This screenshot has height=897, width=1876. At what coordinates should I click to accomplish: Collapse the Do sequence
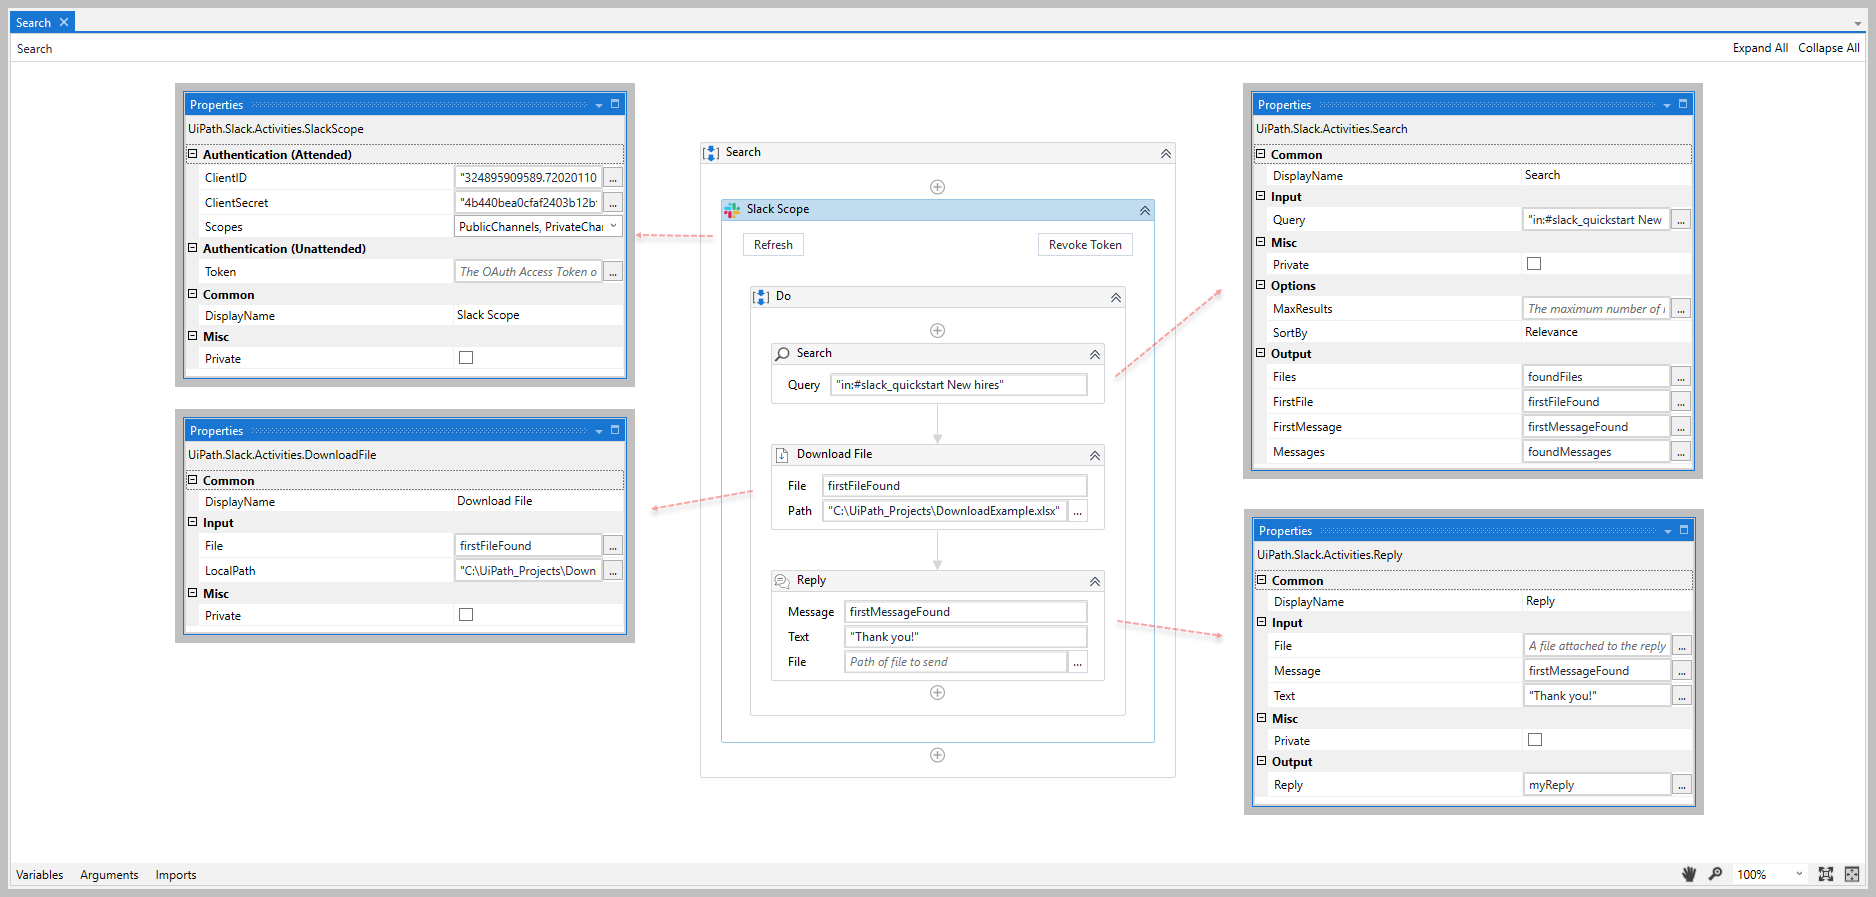(x=1116, y=298)
